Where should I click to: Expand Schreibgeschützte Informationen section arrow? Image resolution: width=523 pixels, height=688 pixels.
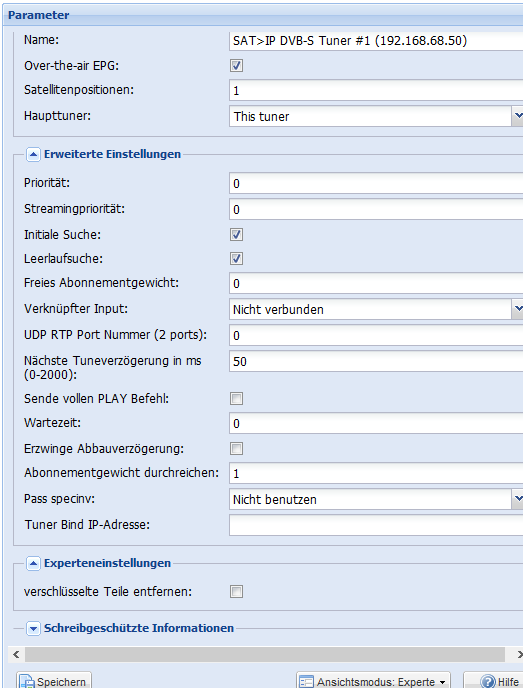click(x=33, y=628)
